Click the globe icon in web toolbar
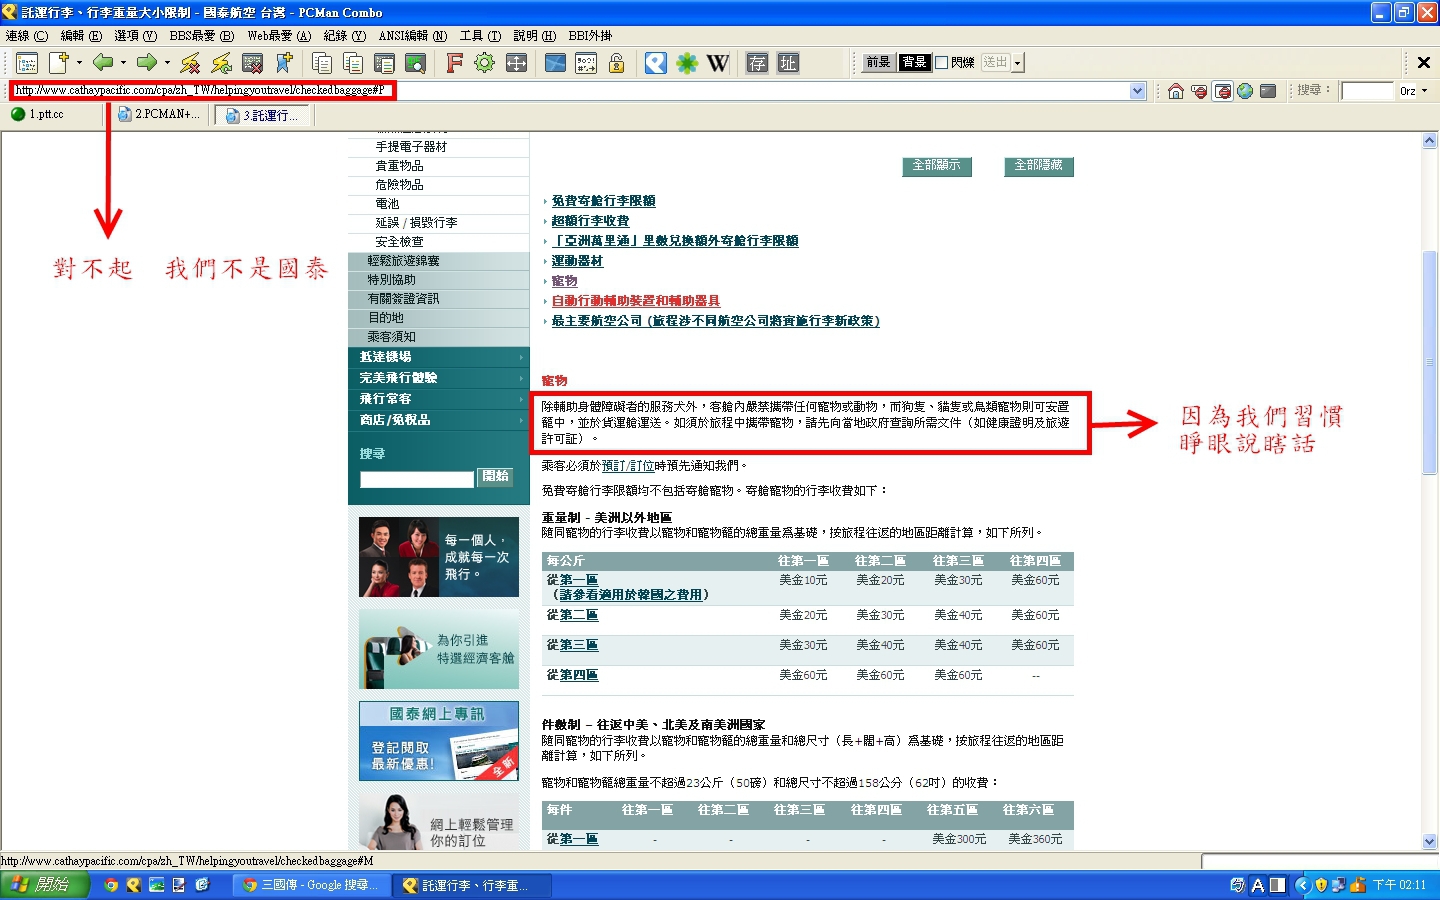1440x900 pixels. point(1245,91)
